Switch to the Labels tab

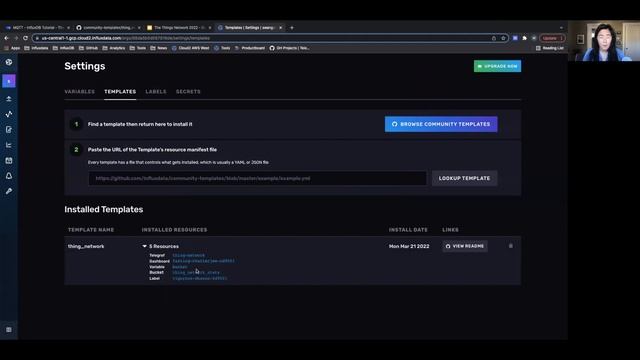[x=156, y=92]
